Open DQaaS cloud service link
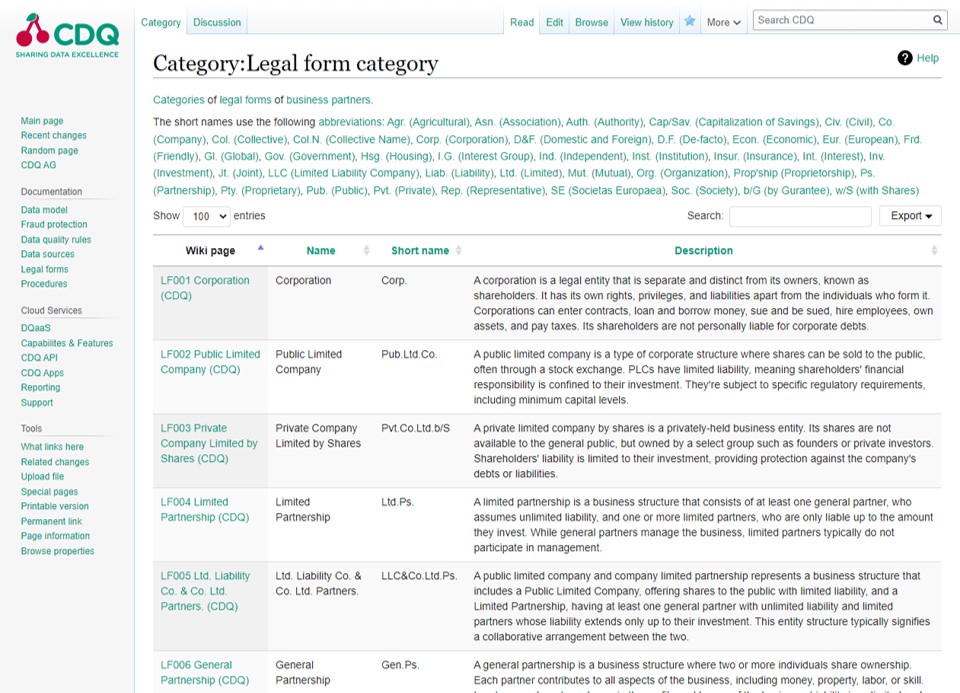 [36, 328]
